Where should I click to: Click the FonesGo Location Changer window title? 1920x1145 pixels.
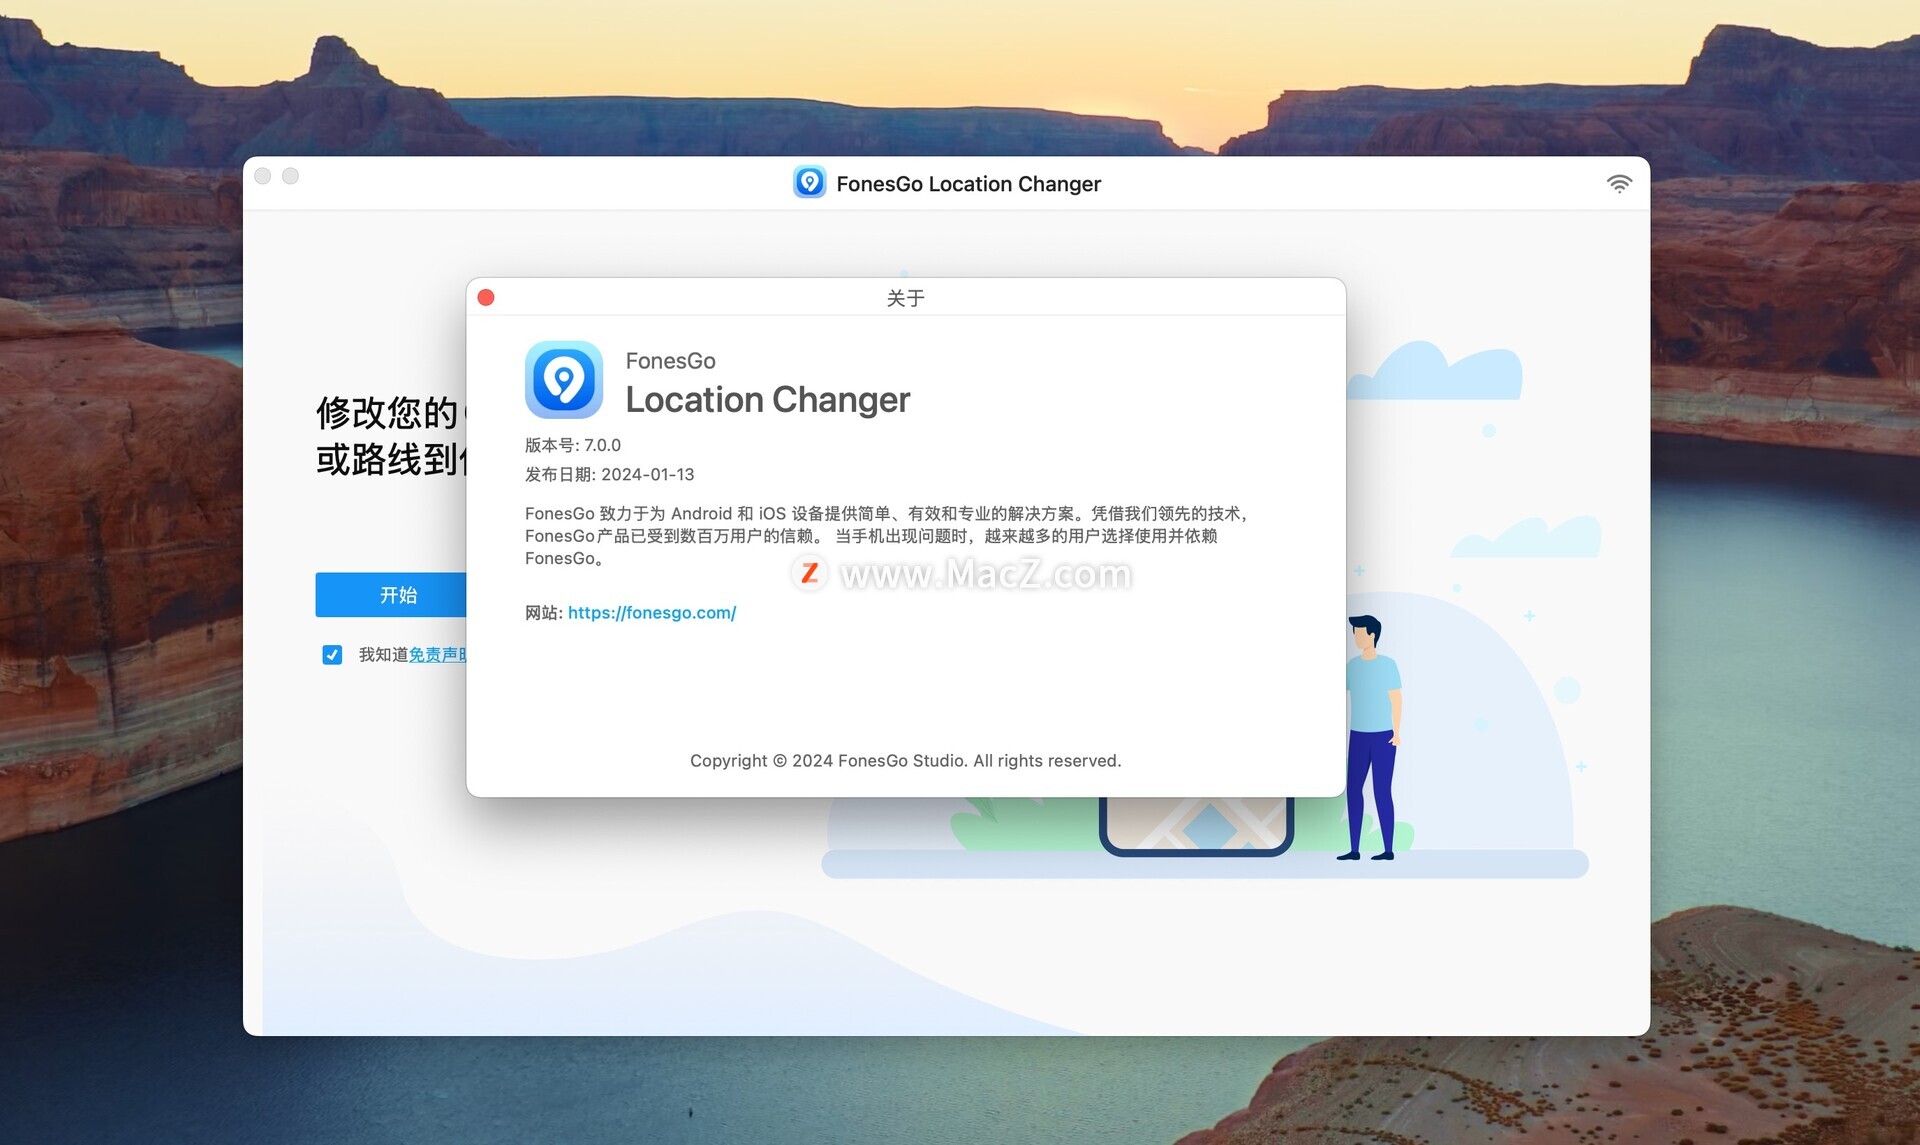[x=968, y=184]
